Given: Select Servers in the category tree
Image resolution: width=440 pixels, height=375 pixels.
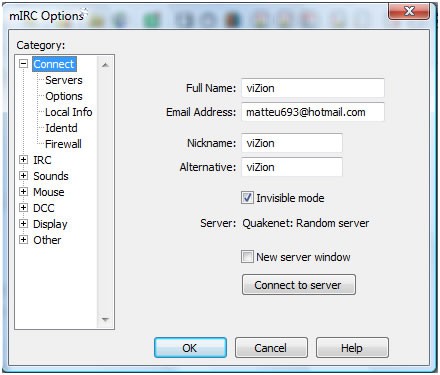Looking at the screenshot, I should click(64, 80).
